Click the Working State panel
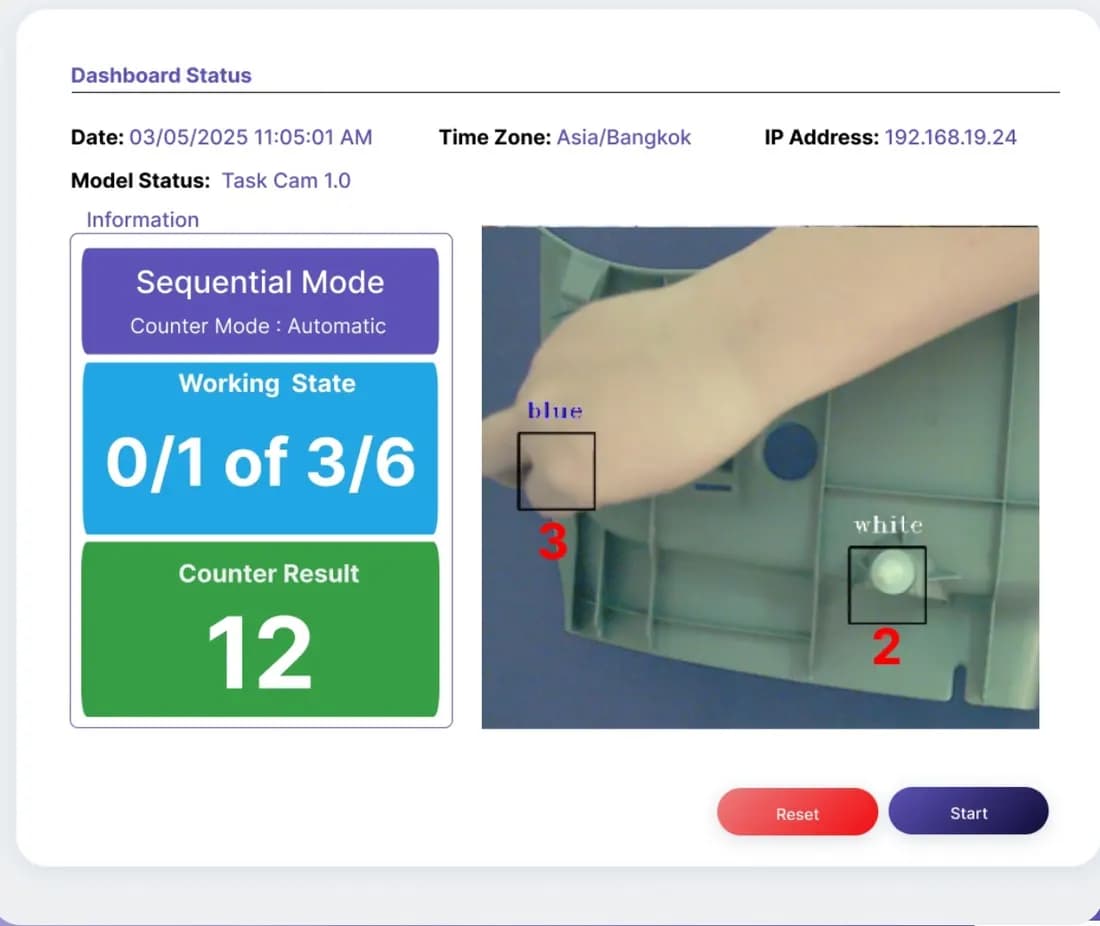Viewport: 1100px width, 926px height. [x=260, y=448]
